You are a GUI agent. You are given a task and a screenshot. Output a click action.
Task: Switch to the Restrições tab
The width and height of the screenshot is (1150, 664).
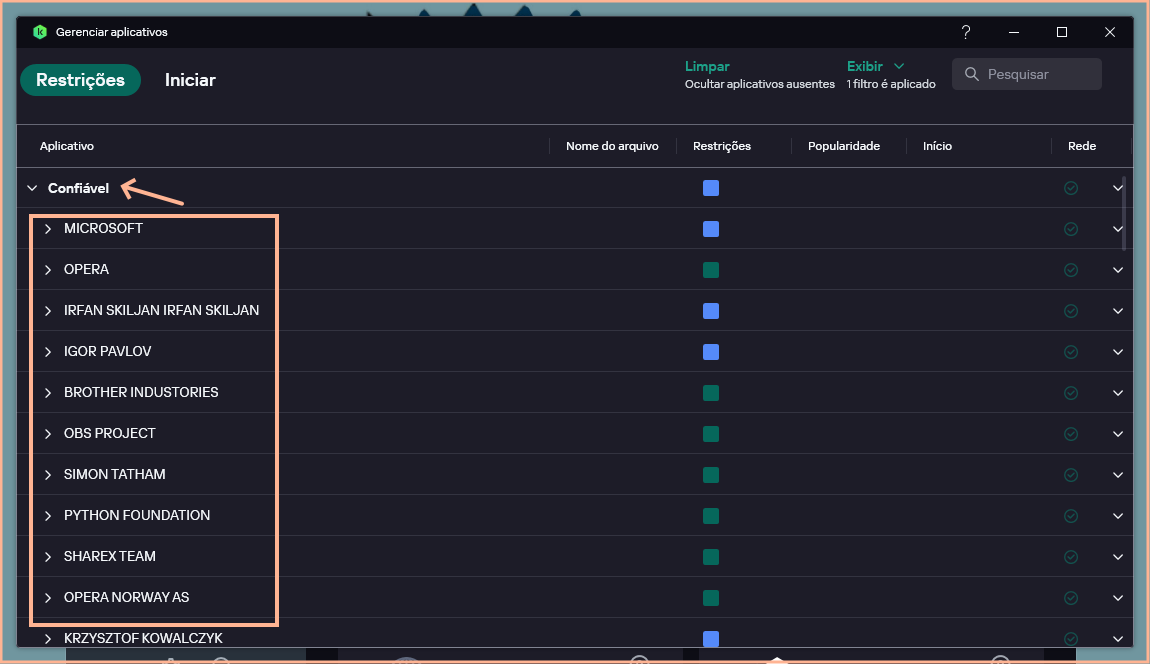pyautogui.click(x=81, y=80)
